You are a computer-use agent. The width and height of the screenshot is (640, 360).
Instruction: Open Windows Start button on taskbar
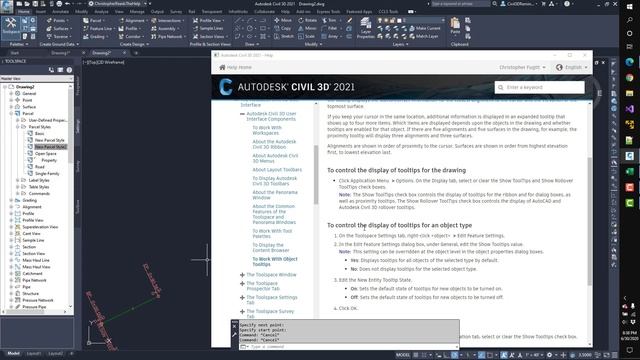629,7
